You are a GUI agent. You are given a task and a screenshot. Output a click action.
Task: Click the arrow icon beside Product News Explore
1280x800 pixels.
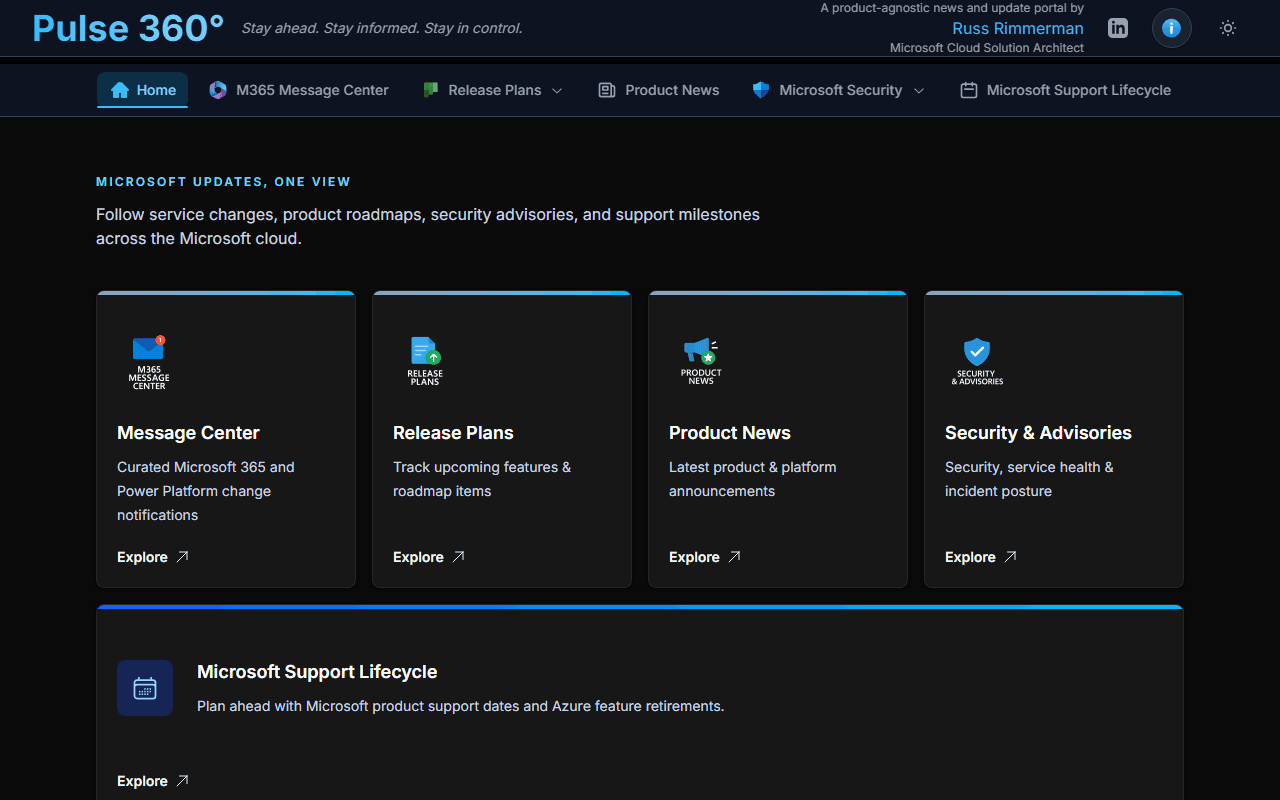tap(734, 557)
